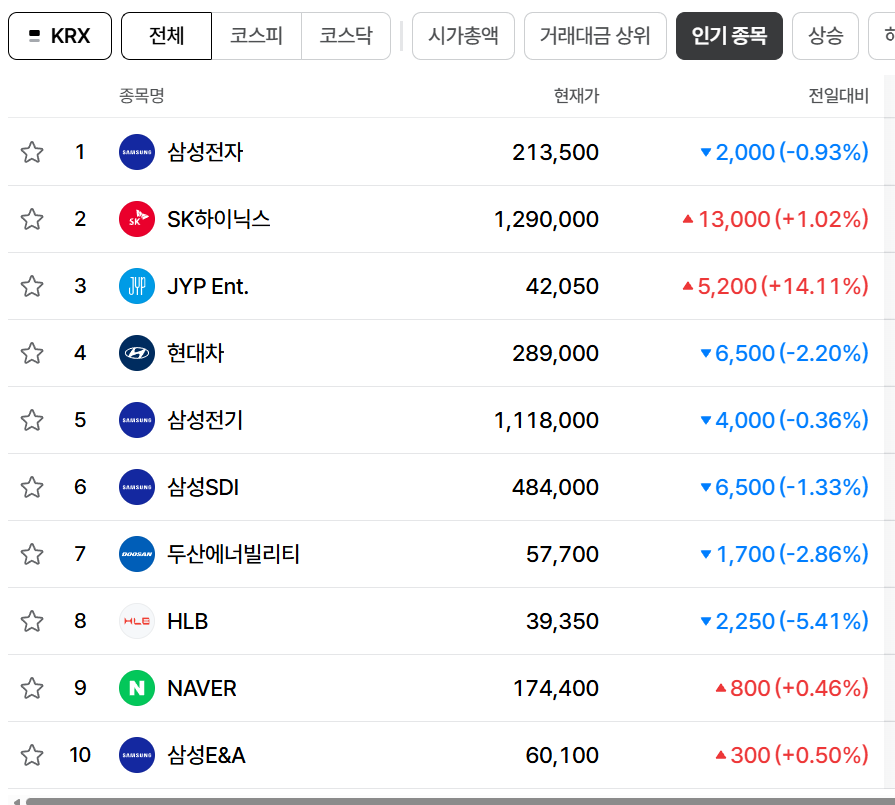Viewport: 895px width, 805px height.
Task: Click the 1,290,000 price value
Action: coord(546,219)
